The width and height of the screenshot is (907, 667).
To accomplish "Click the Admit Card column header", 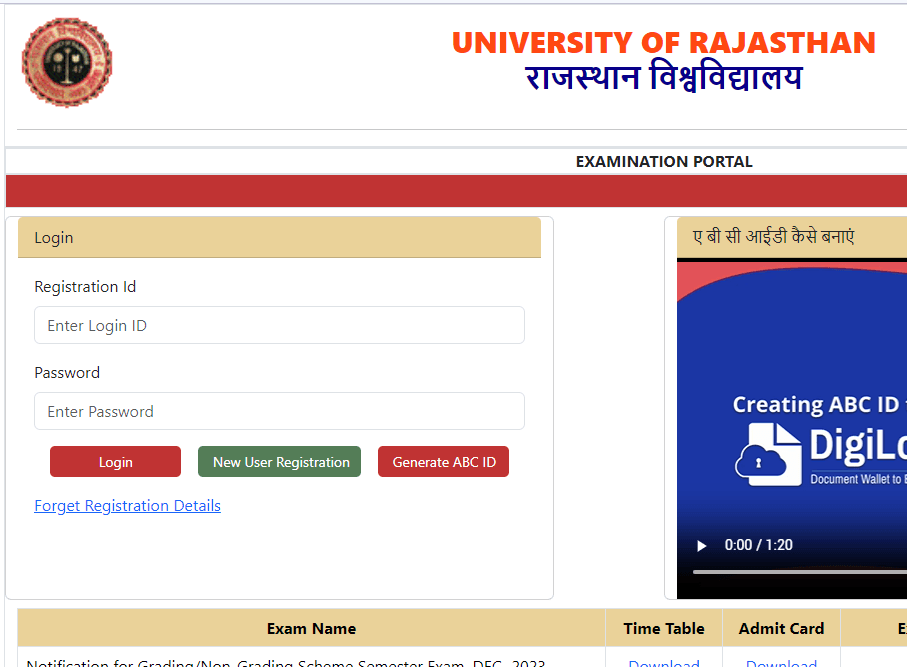I will coord(781,629).
